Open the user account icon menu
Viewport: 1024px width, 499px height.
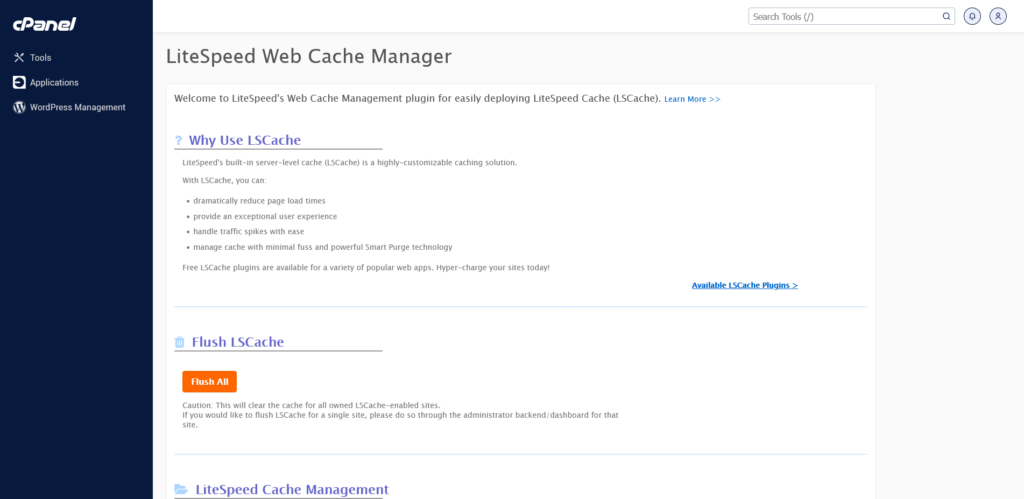pyautogui.click(x=998, y=16)
